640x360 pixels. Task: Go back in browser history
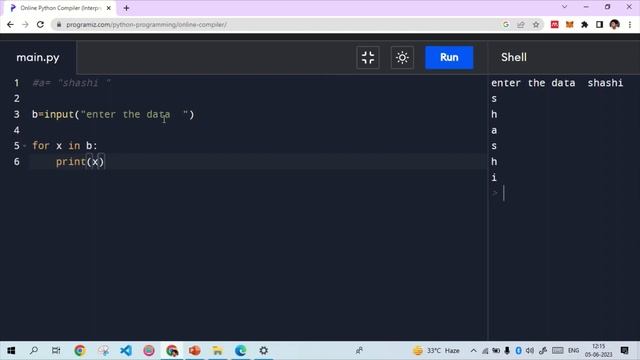pos(10,24)
